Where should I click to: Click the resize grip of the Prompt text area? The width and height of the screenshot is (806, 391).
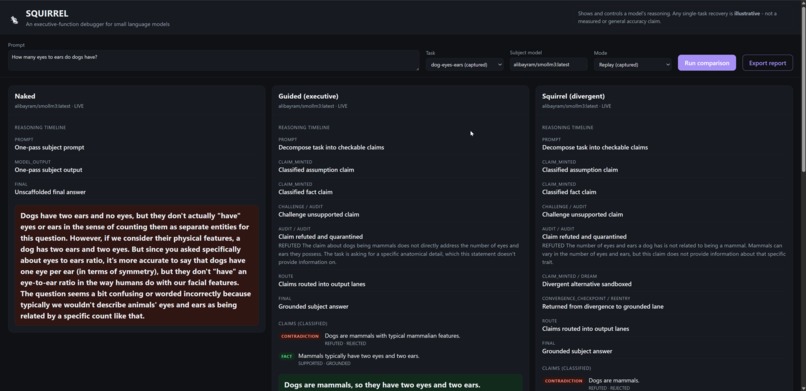tap(417, 68)
